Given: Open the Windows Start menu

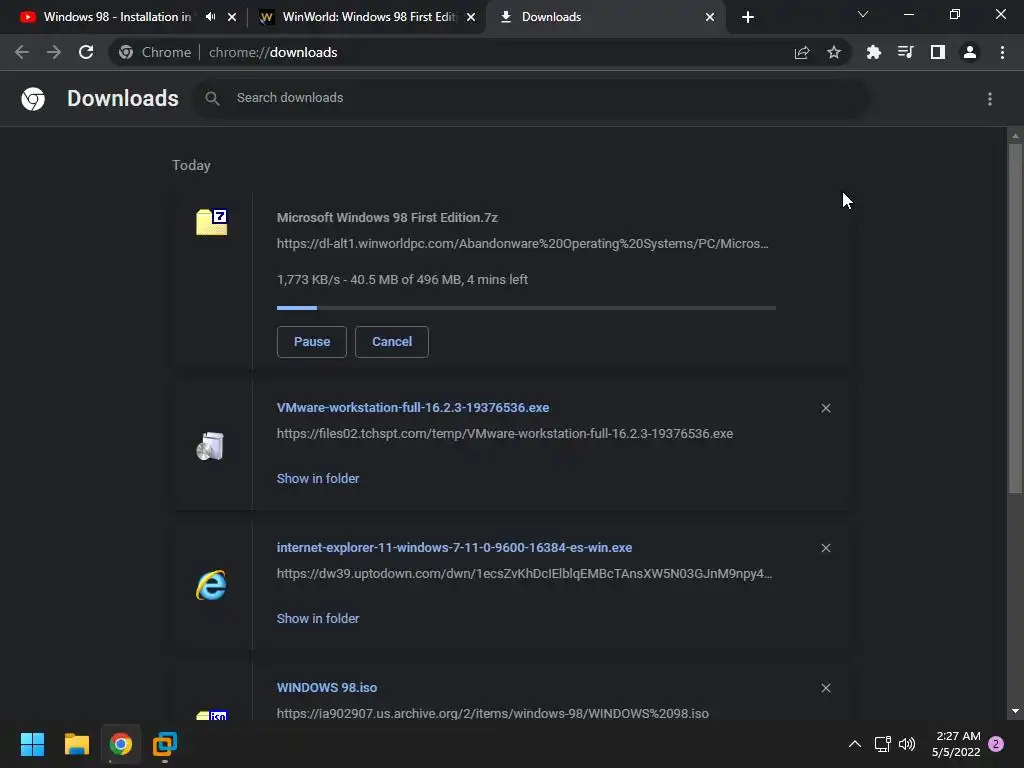Looking at the screenshot, I should coord(32,744).
